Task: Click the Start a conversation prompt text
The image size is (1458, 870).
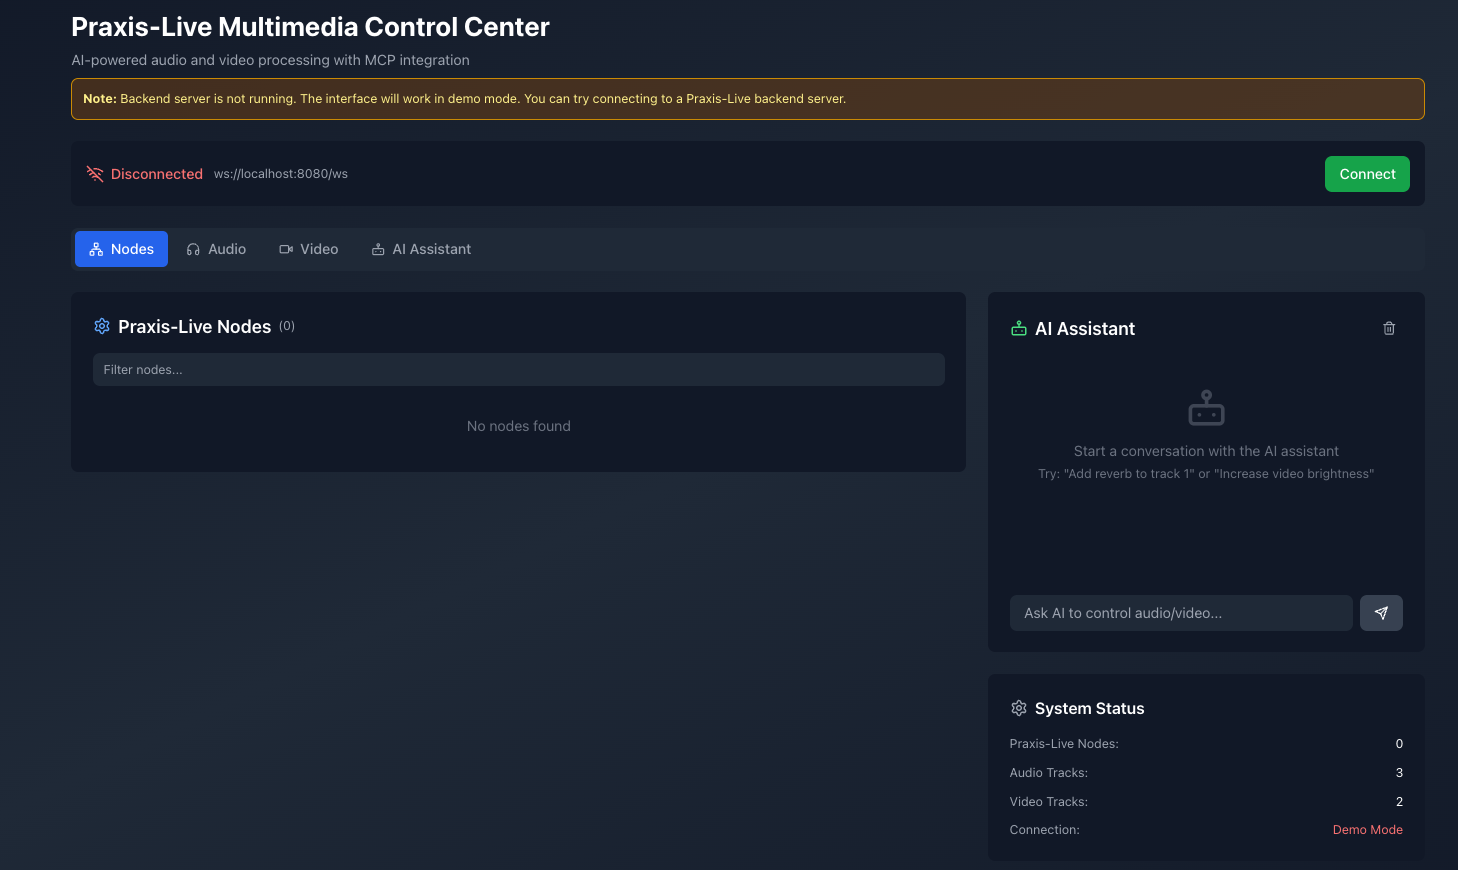Action: [x=1206, y=451]
